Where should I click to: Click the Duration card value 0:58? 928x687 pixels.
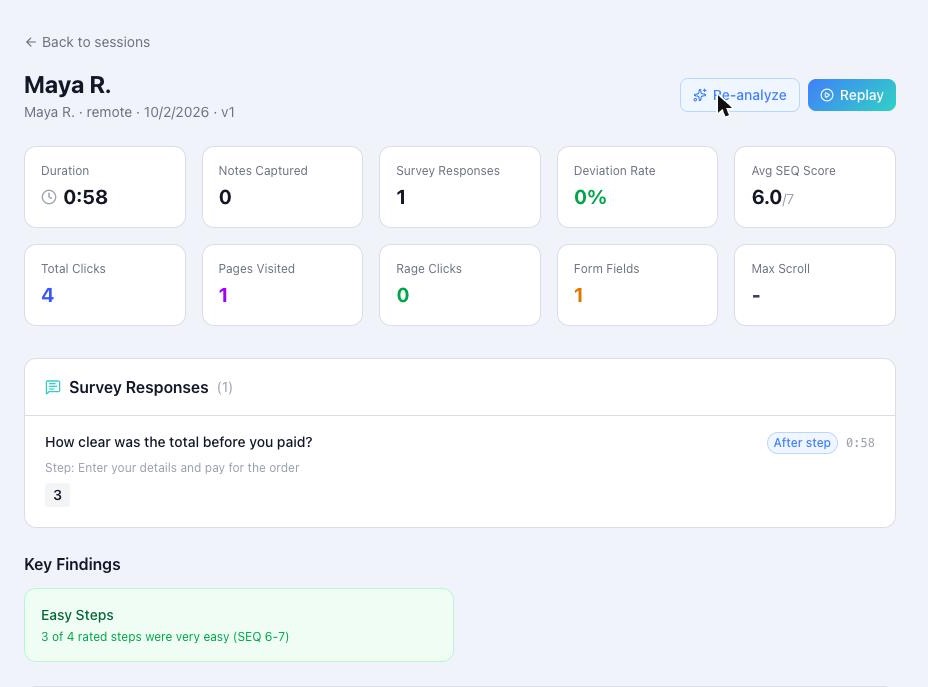(85, 197)
